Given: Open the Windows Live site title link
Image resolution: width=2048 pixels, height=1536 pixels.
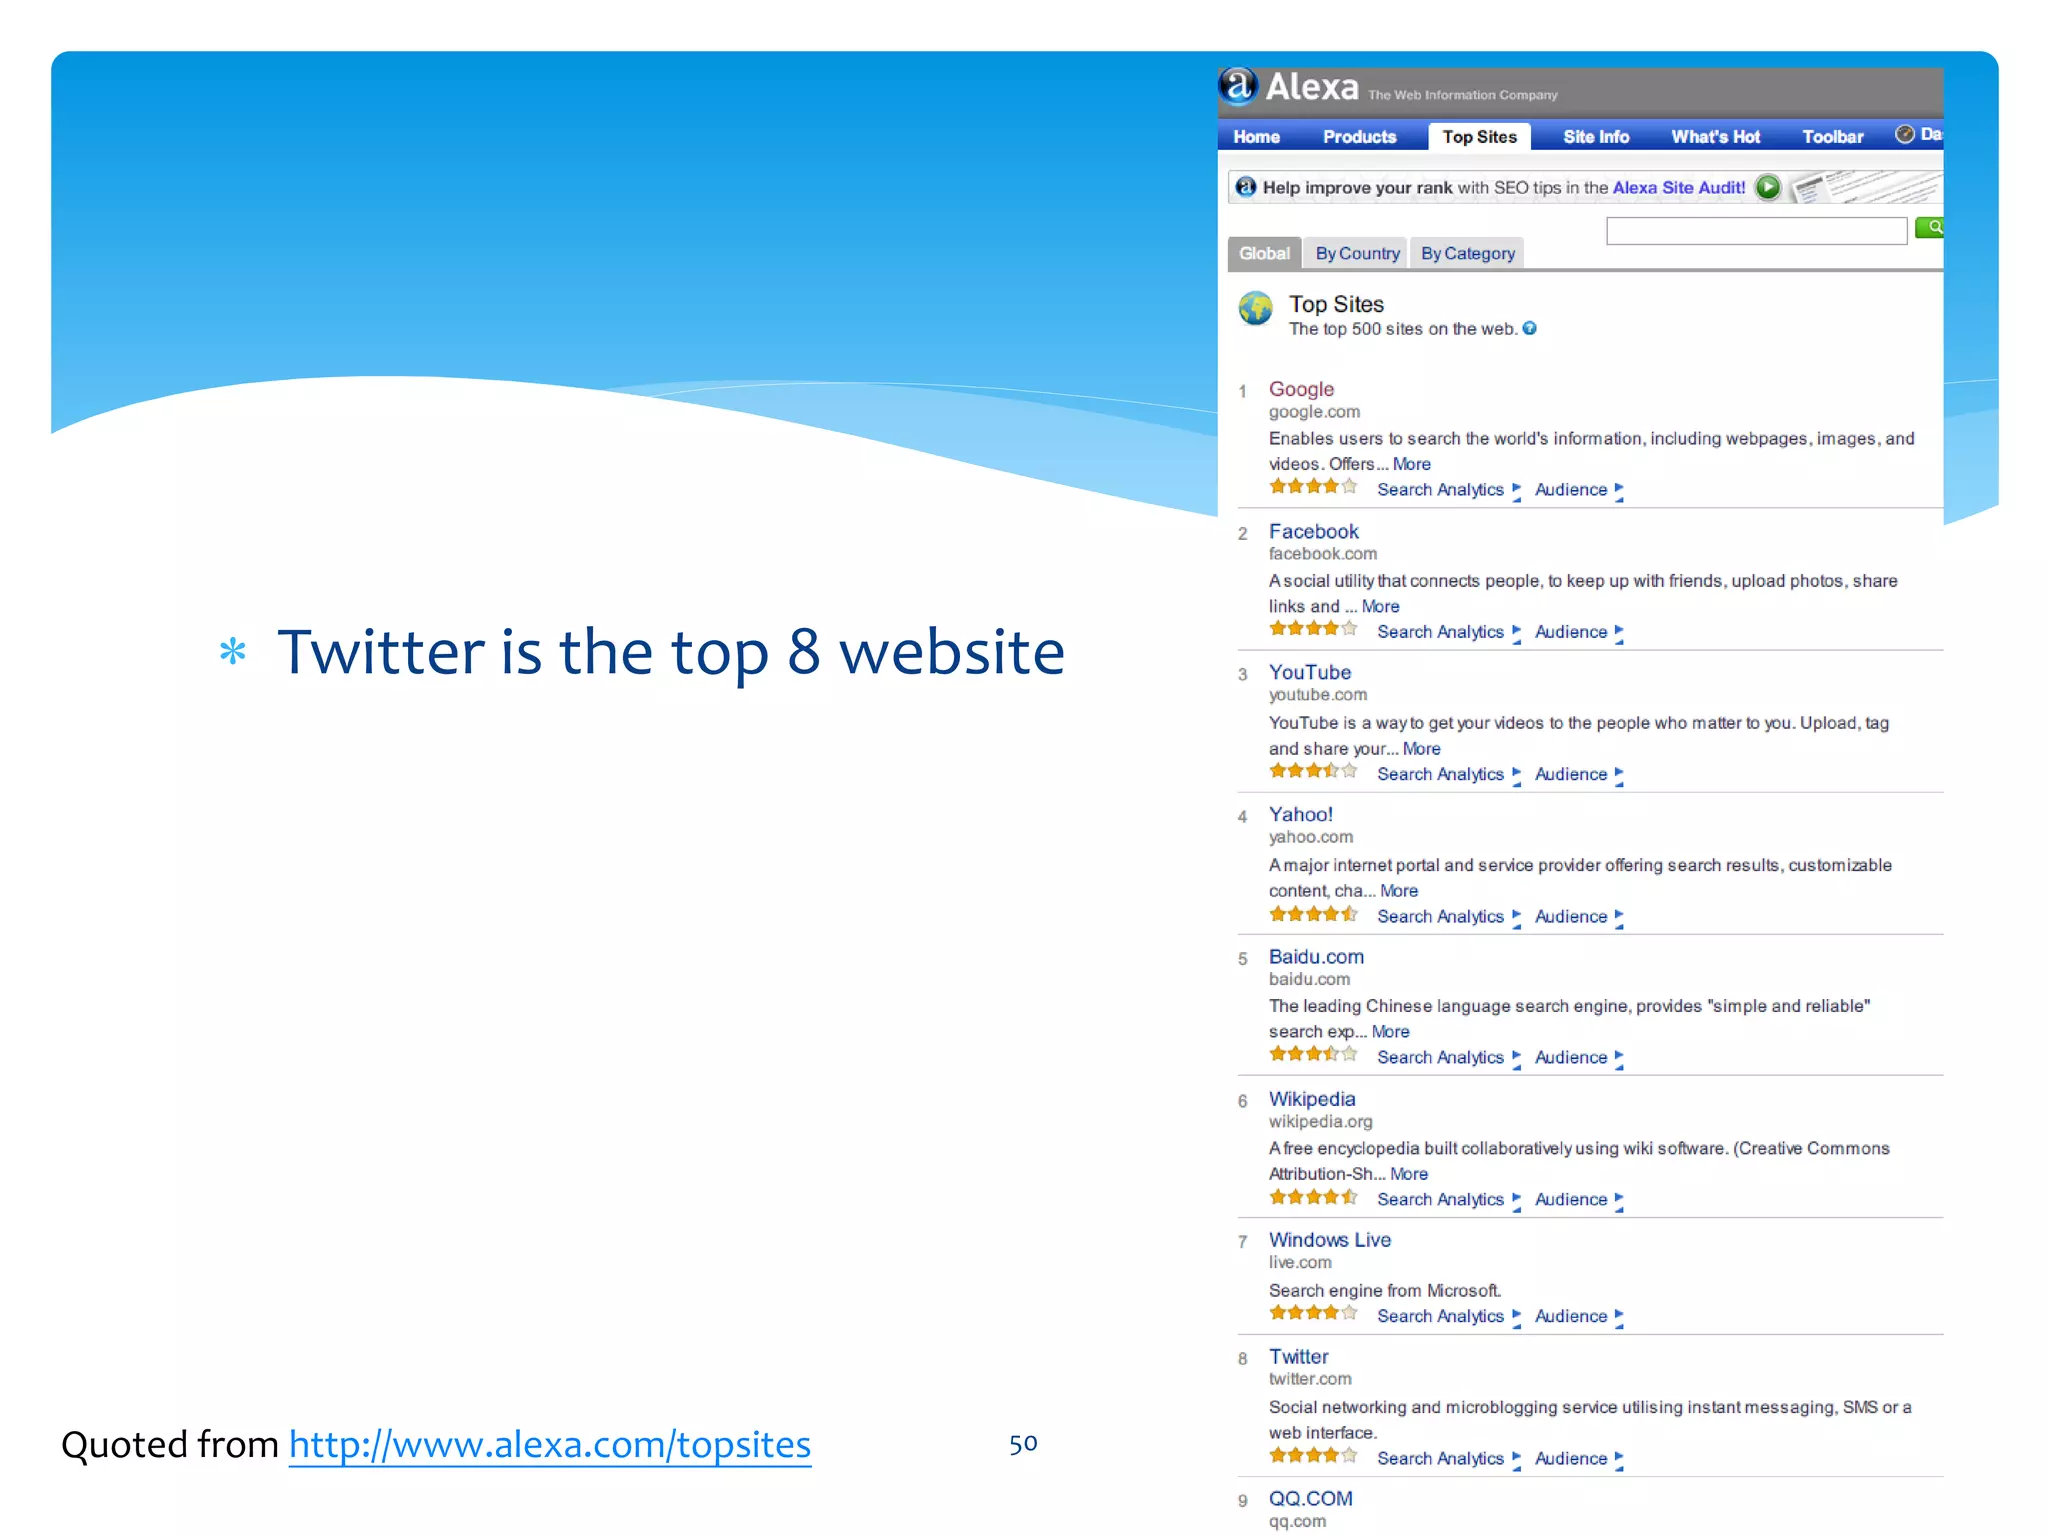Looking at the screenshot, I should coord(1329,1240).
